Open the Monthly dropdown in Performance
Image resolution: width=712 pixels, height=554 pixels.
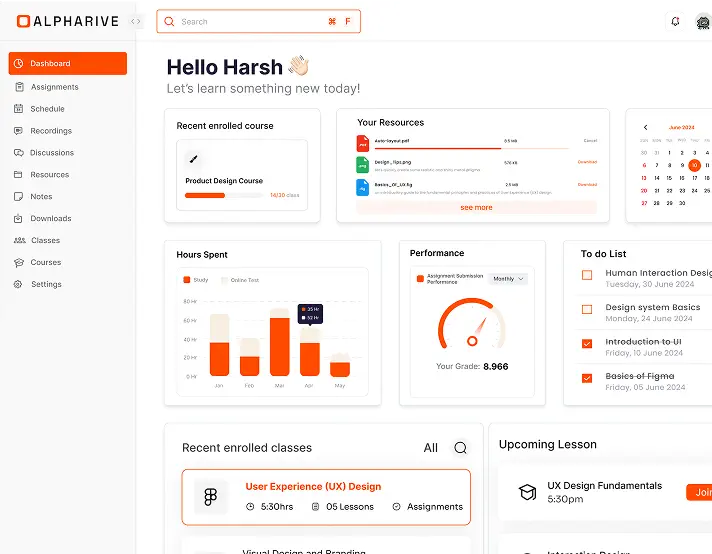tap(508, 279)
